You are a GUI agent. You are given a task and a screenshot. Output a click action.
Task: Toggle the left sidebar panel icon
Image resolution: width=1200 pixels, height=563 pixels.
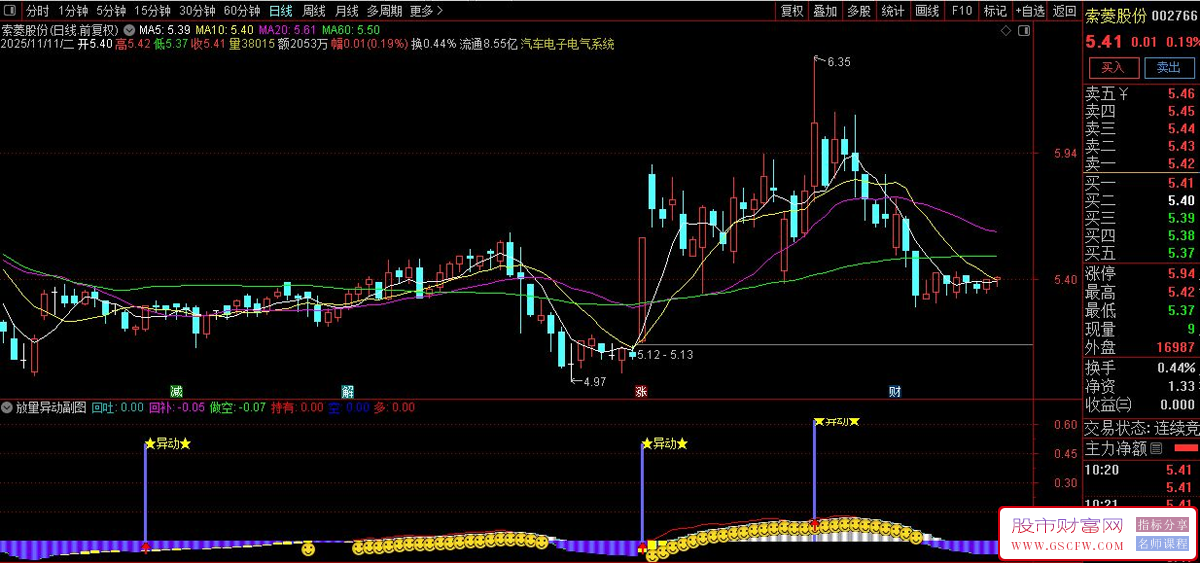point(8,11)
